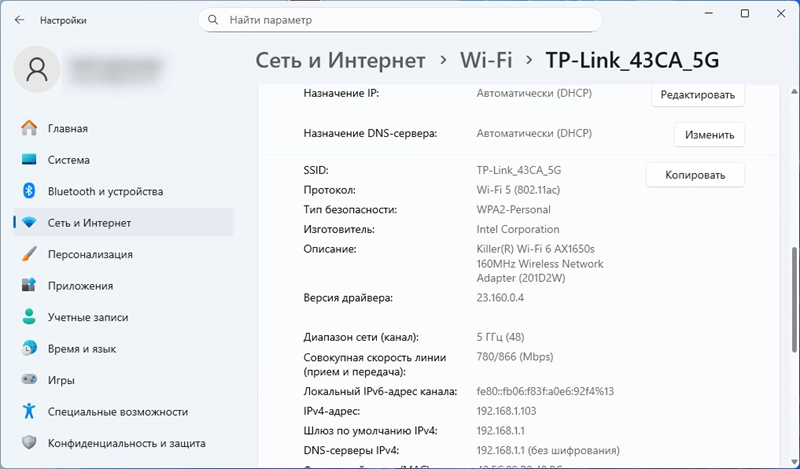Click the Назначение DNS-сервера label
Viewport: 800px width, 469px height.
[x=370, y=133]
